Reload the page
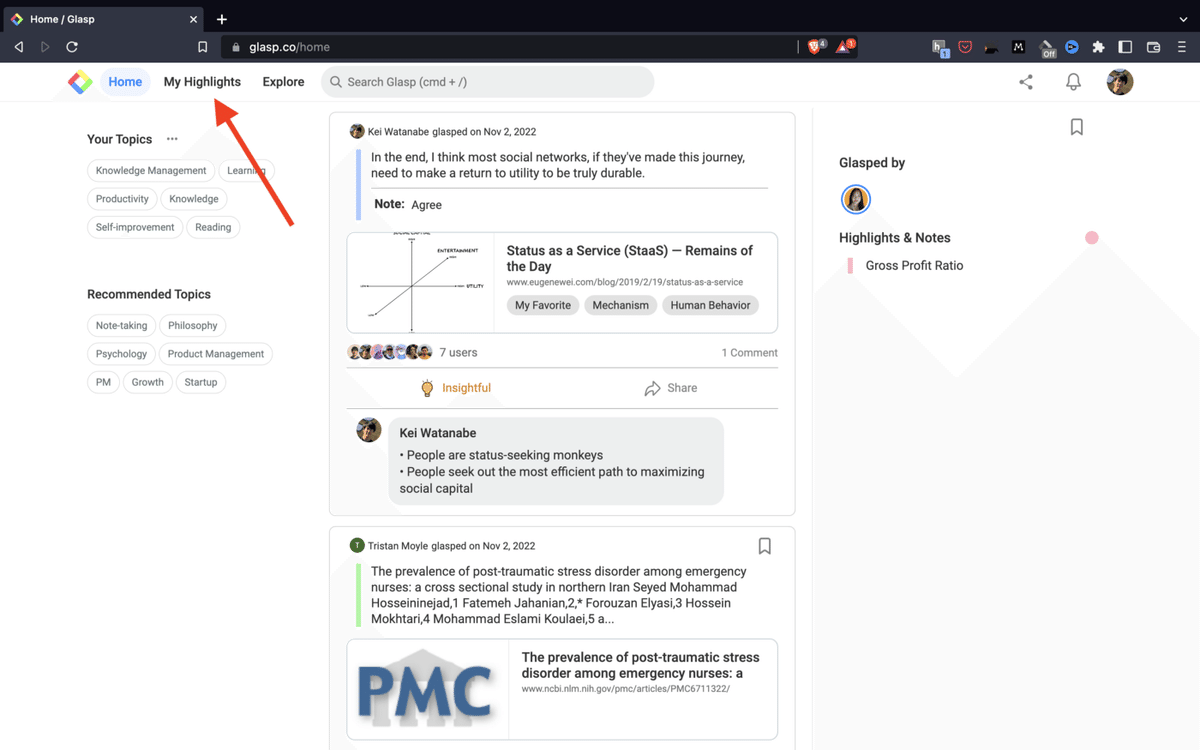Image resolution: width=1200 pixels, height=750 pixels. pos(72,47)
